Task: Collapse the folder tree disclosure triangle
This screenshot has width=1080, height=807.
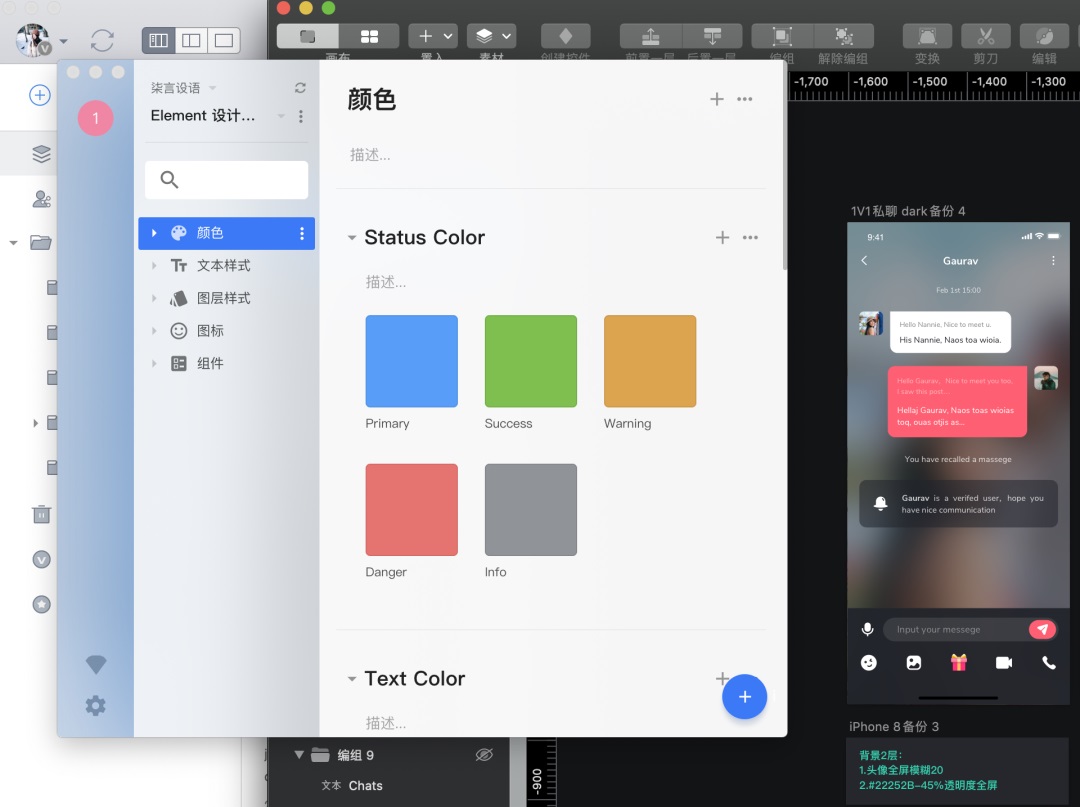Action: 13,243
